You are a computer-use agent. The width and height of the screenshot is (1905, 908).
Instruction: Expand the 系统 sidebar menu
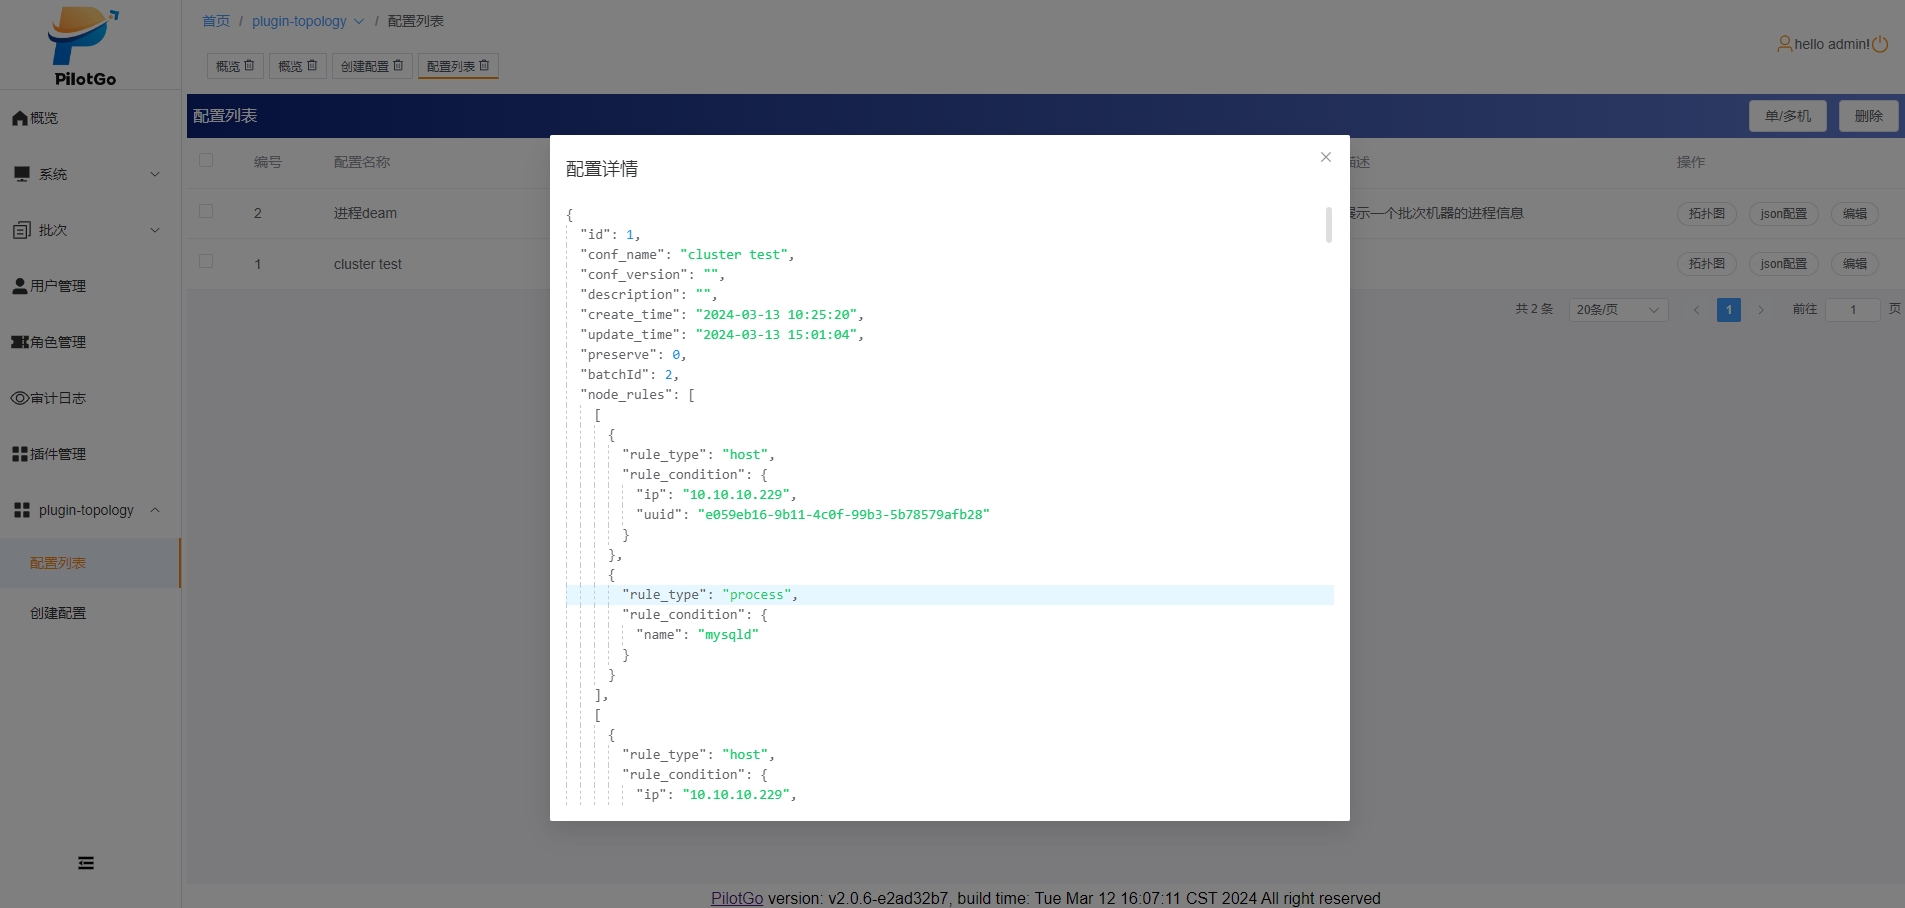[85, 174]
